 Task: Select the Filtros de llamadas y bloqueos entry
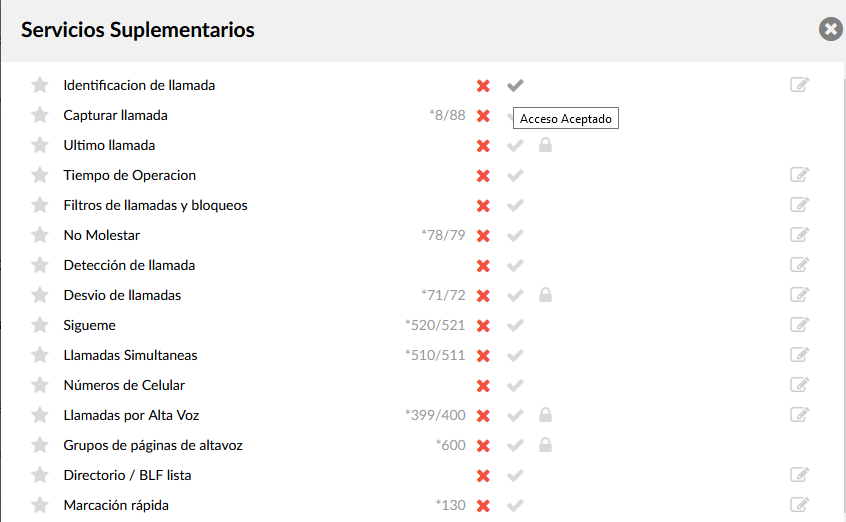(155, 205)
